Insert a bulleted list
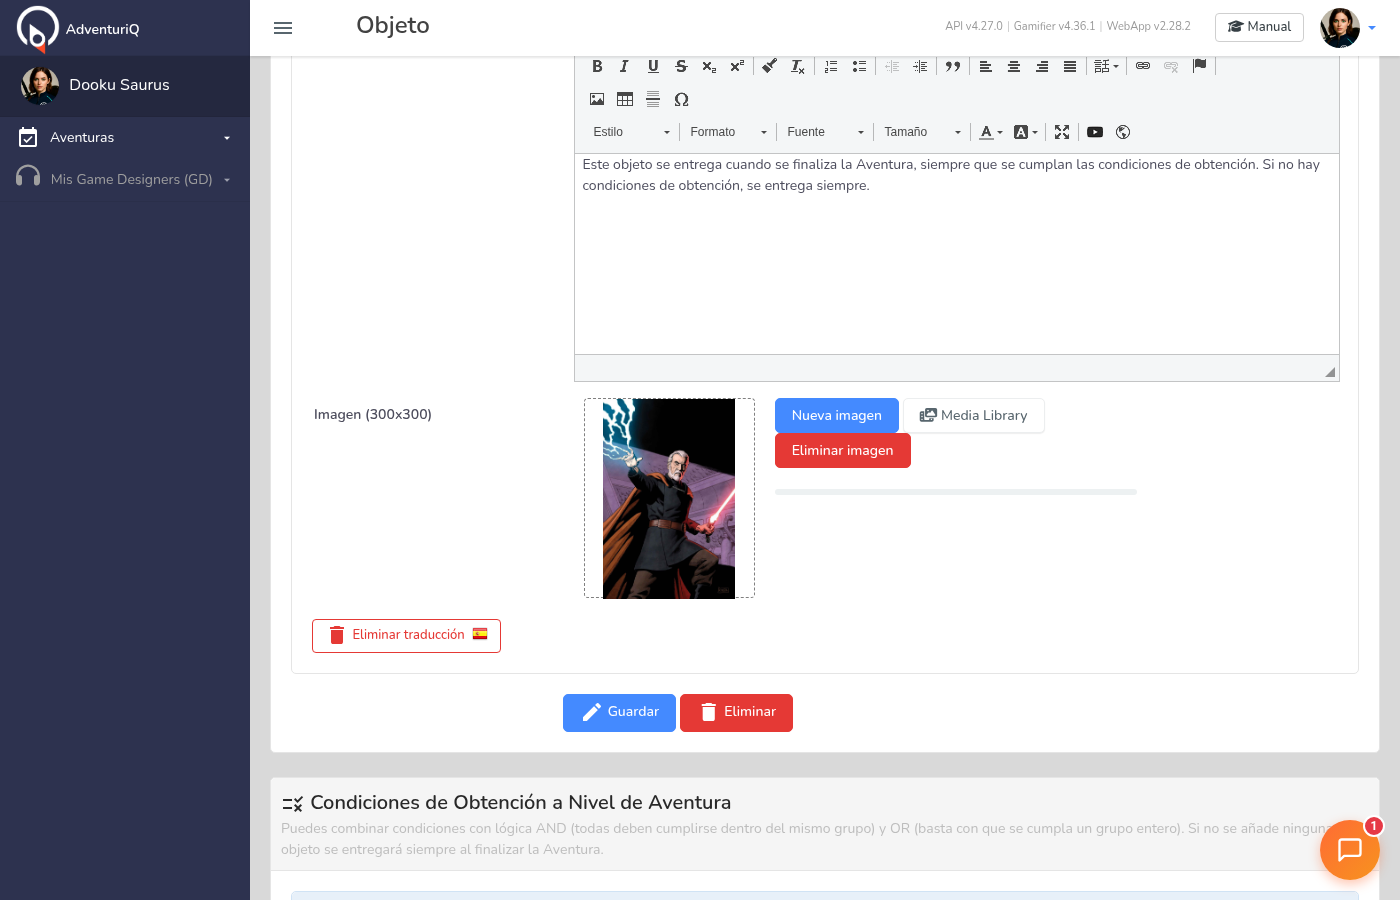Viewport: 1400px width, 900px height. (859, 66)
